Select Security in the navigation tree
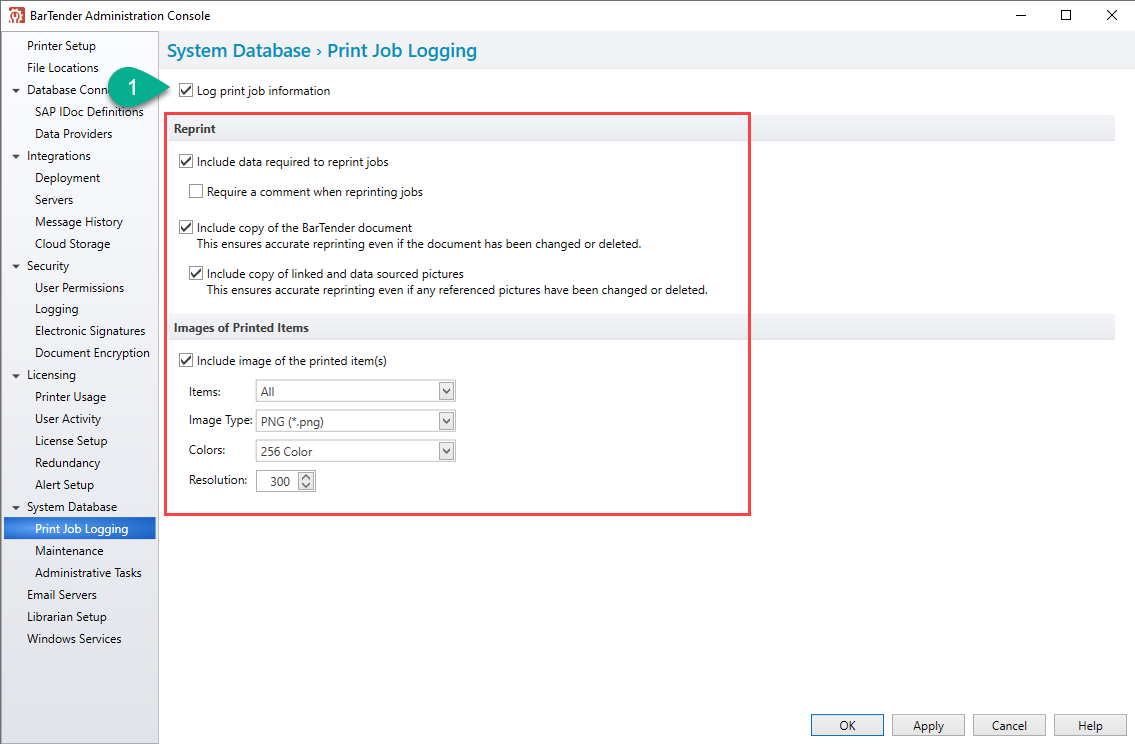The width and height of the screenshot is (1135, 744). click(48, 266)
